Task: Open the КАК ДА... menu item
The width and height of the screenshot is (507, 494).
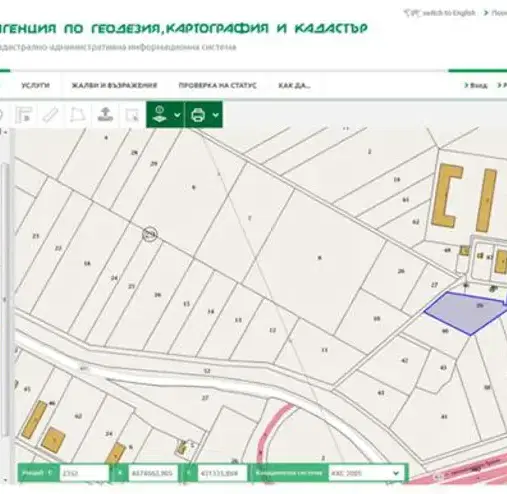Action: click(294, 85)
